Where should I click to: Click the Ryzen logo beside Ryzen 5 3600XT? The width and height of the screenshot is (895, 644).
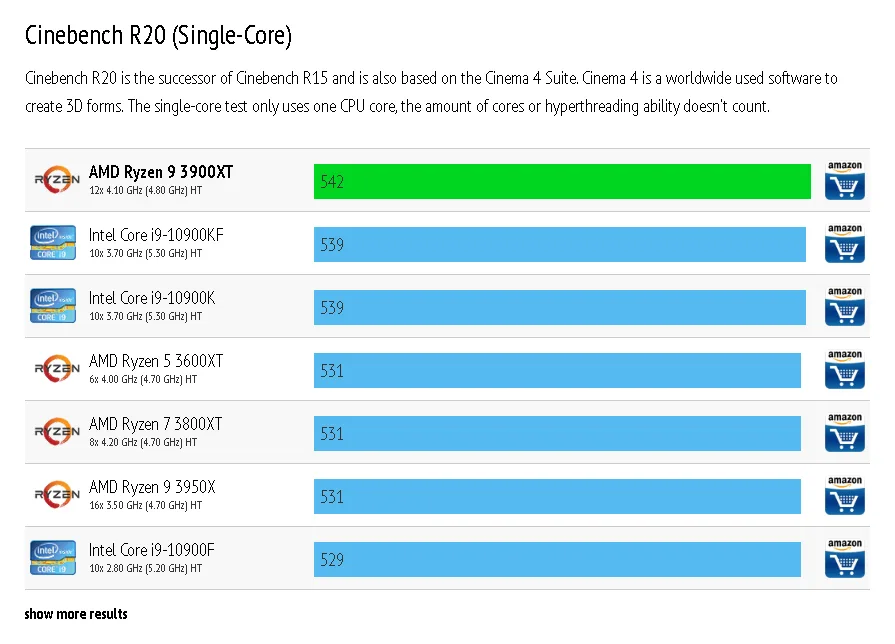[56, 369]
